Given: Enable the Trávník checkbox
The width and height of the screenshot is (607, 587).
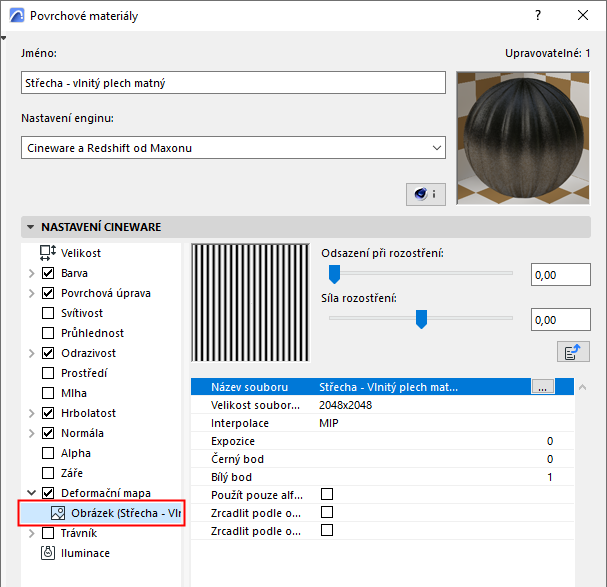Looking at the screenshot, I should (x=48, y=533).
